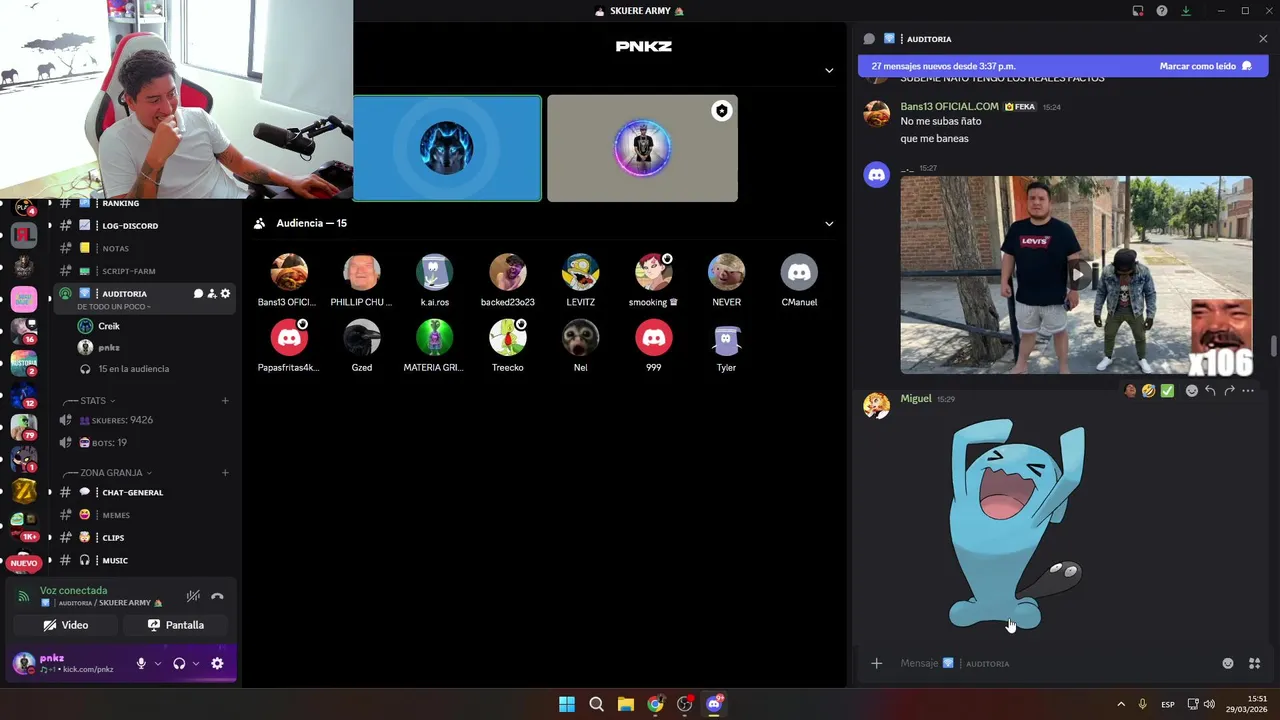Select the blue wolf speaker tile
The width and height of the screenshot is (1280, 720).
click(447, 148)
